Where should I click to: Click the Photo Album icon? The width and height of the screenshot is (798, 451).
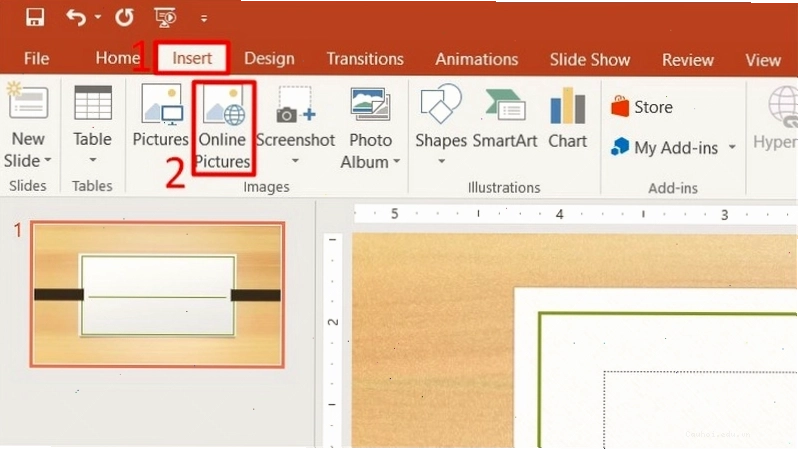click(x=370, y=104)
